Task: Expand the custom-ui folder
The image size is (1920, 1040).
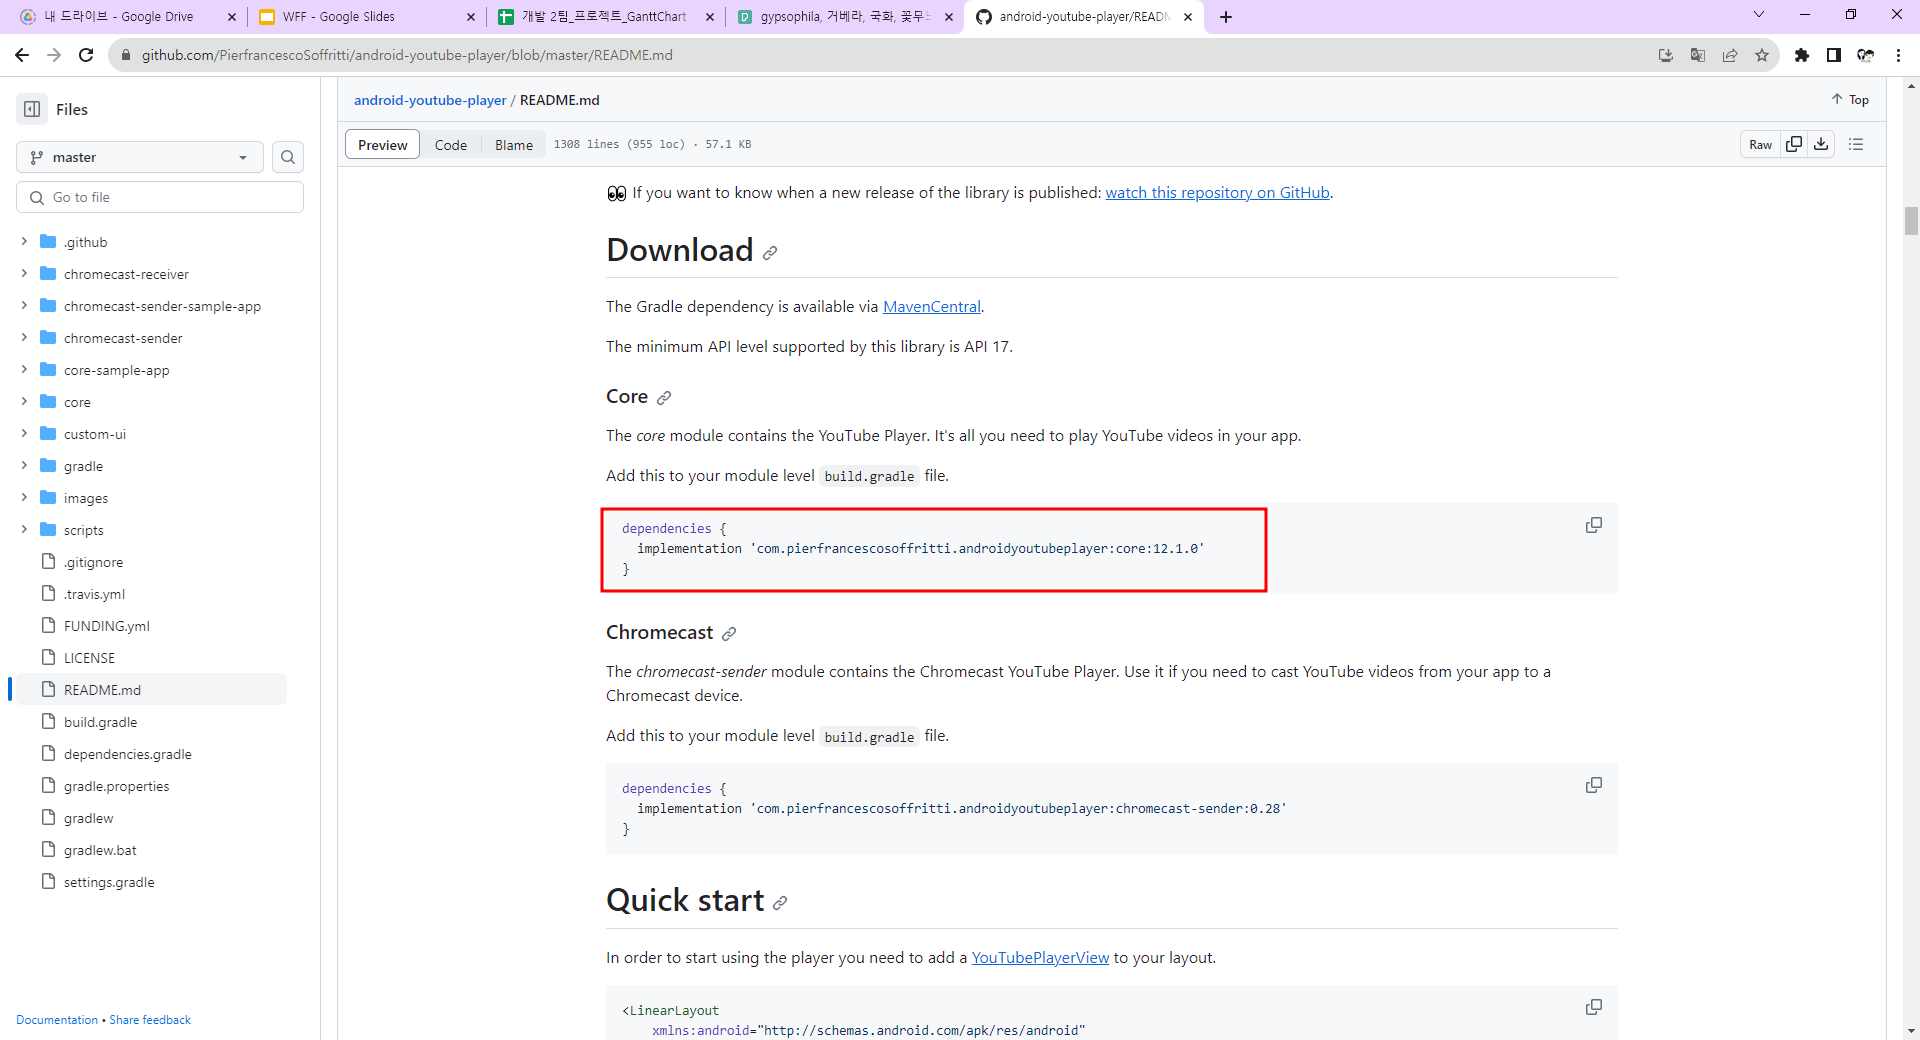Action: pyautogui.click(x=24, y=434)
